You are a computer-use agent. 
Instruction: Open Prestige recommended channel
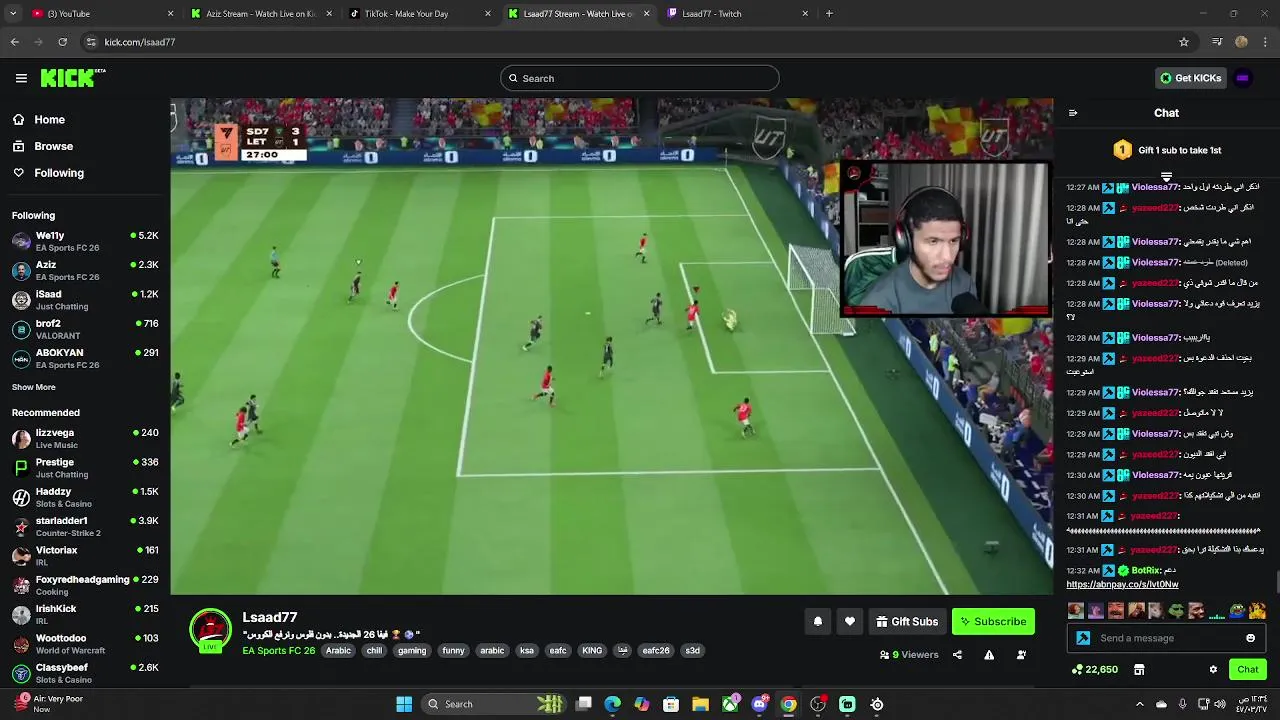[x=85, y=468]
